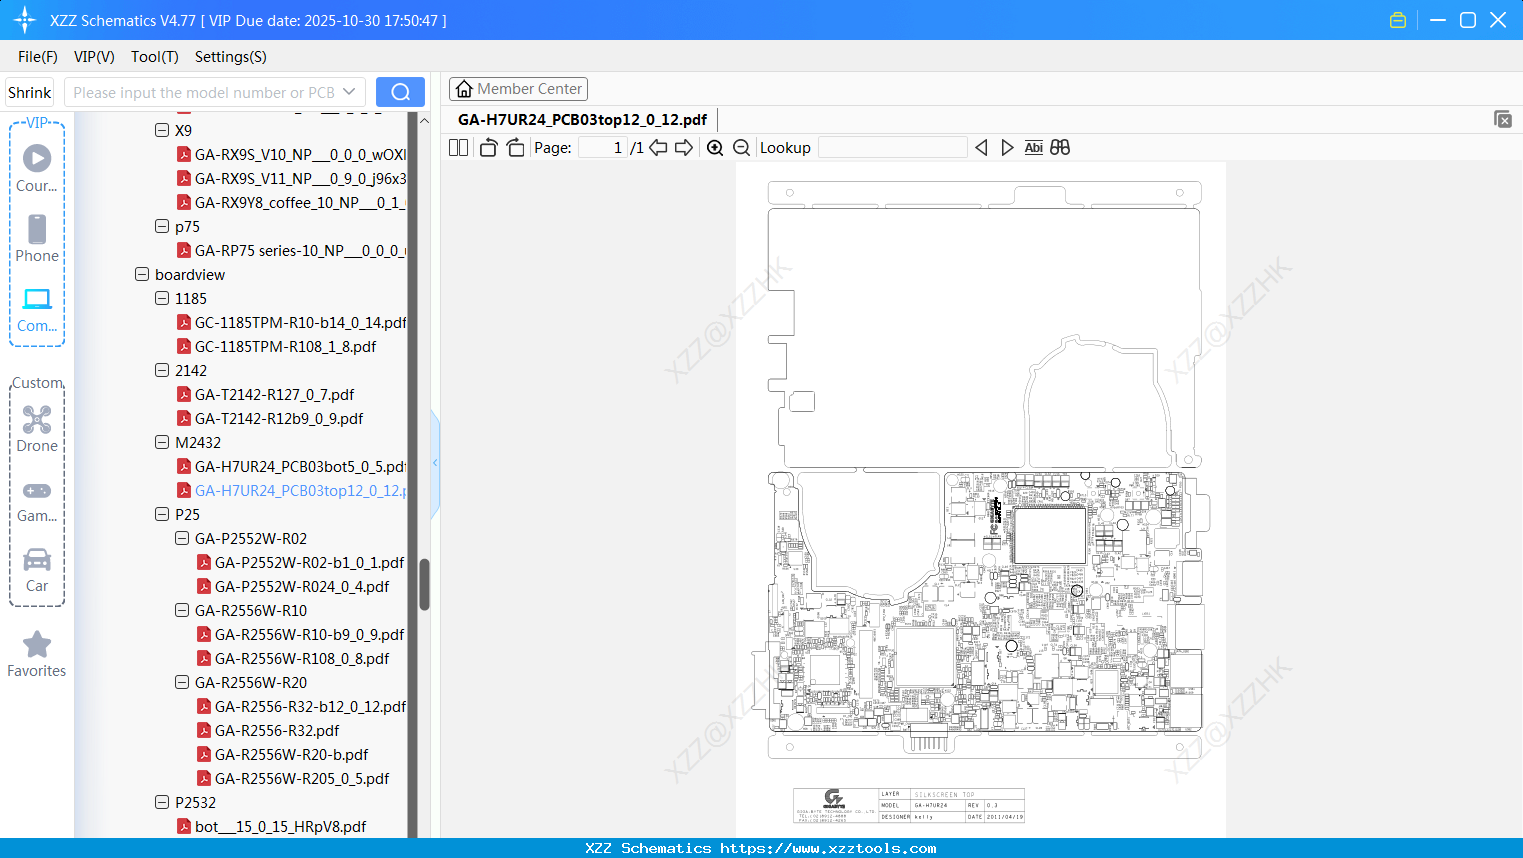Collapse the P2532 folder

(162, 802)
